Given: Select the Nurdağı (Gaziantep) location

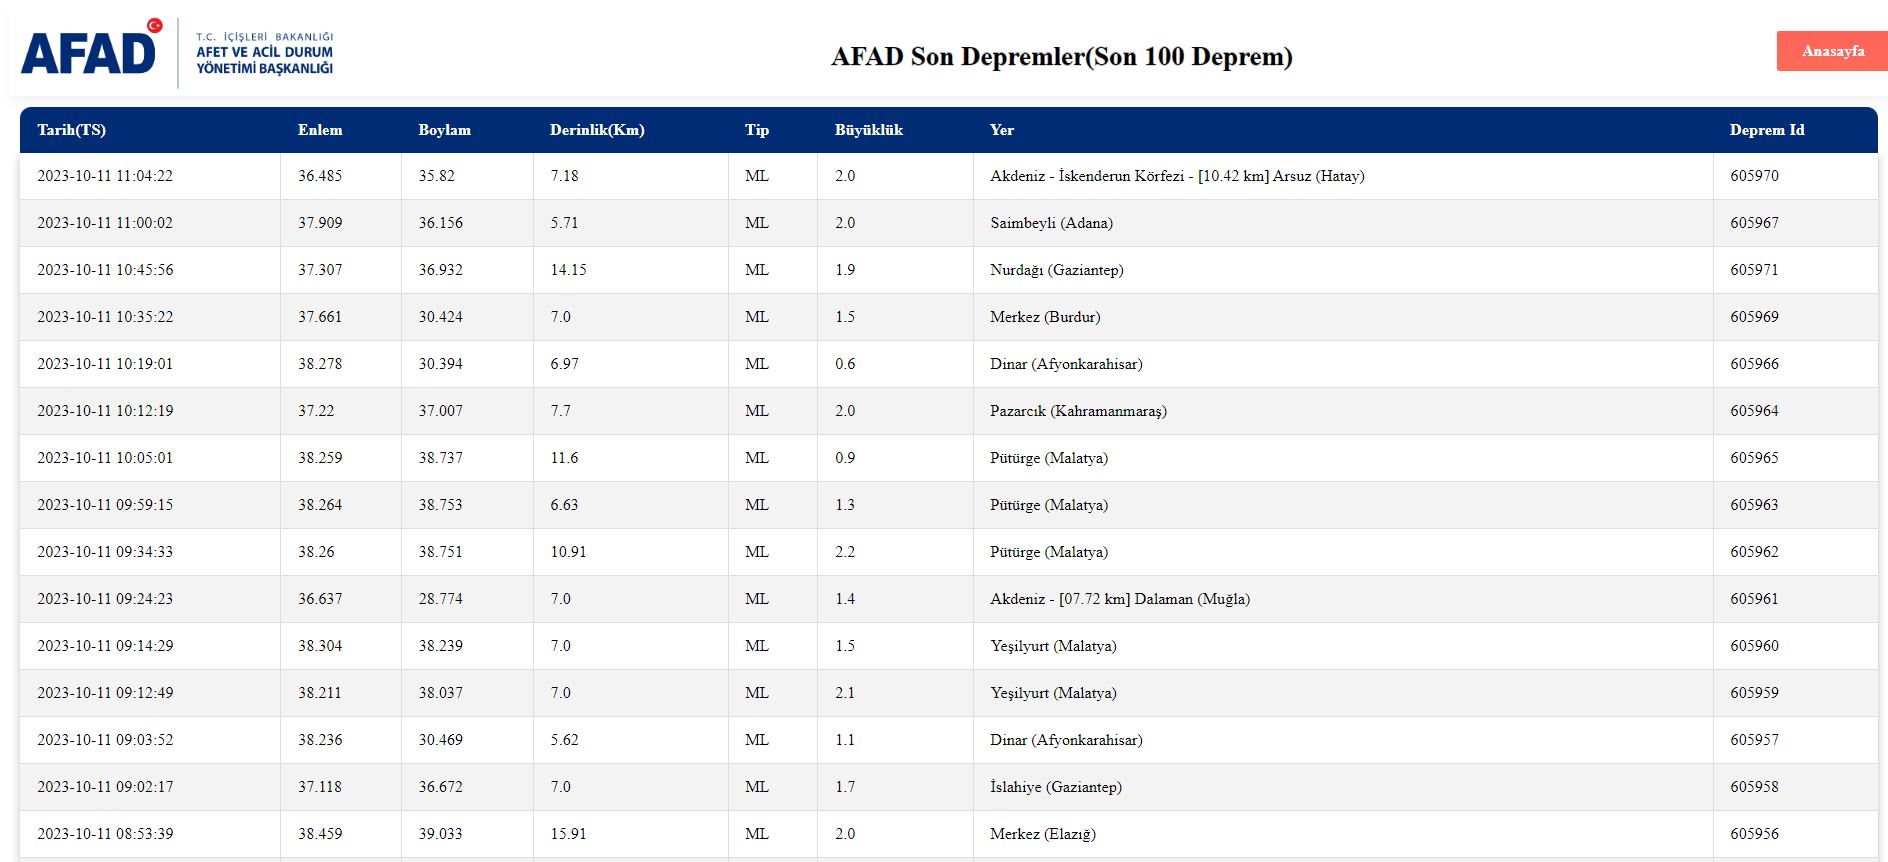Looking at the screenshot, I should [x=1057, y=270].
